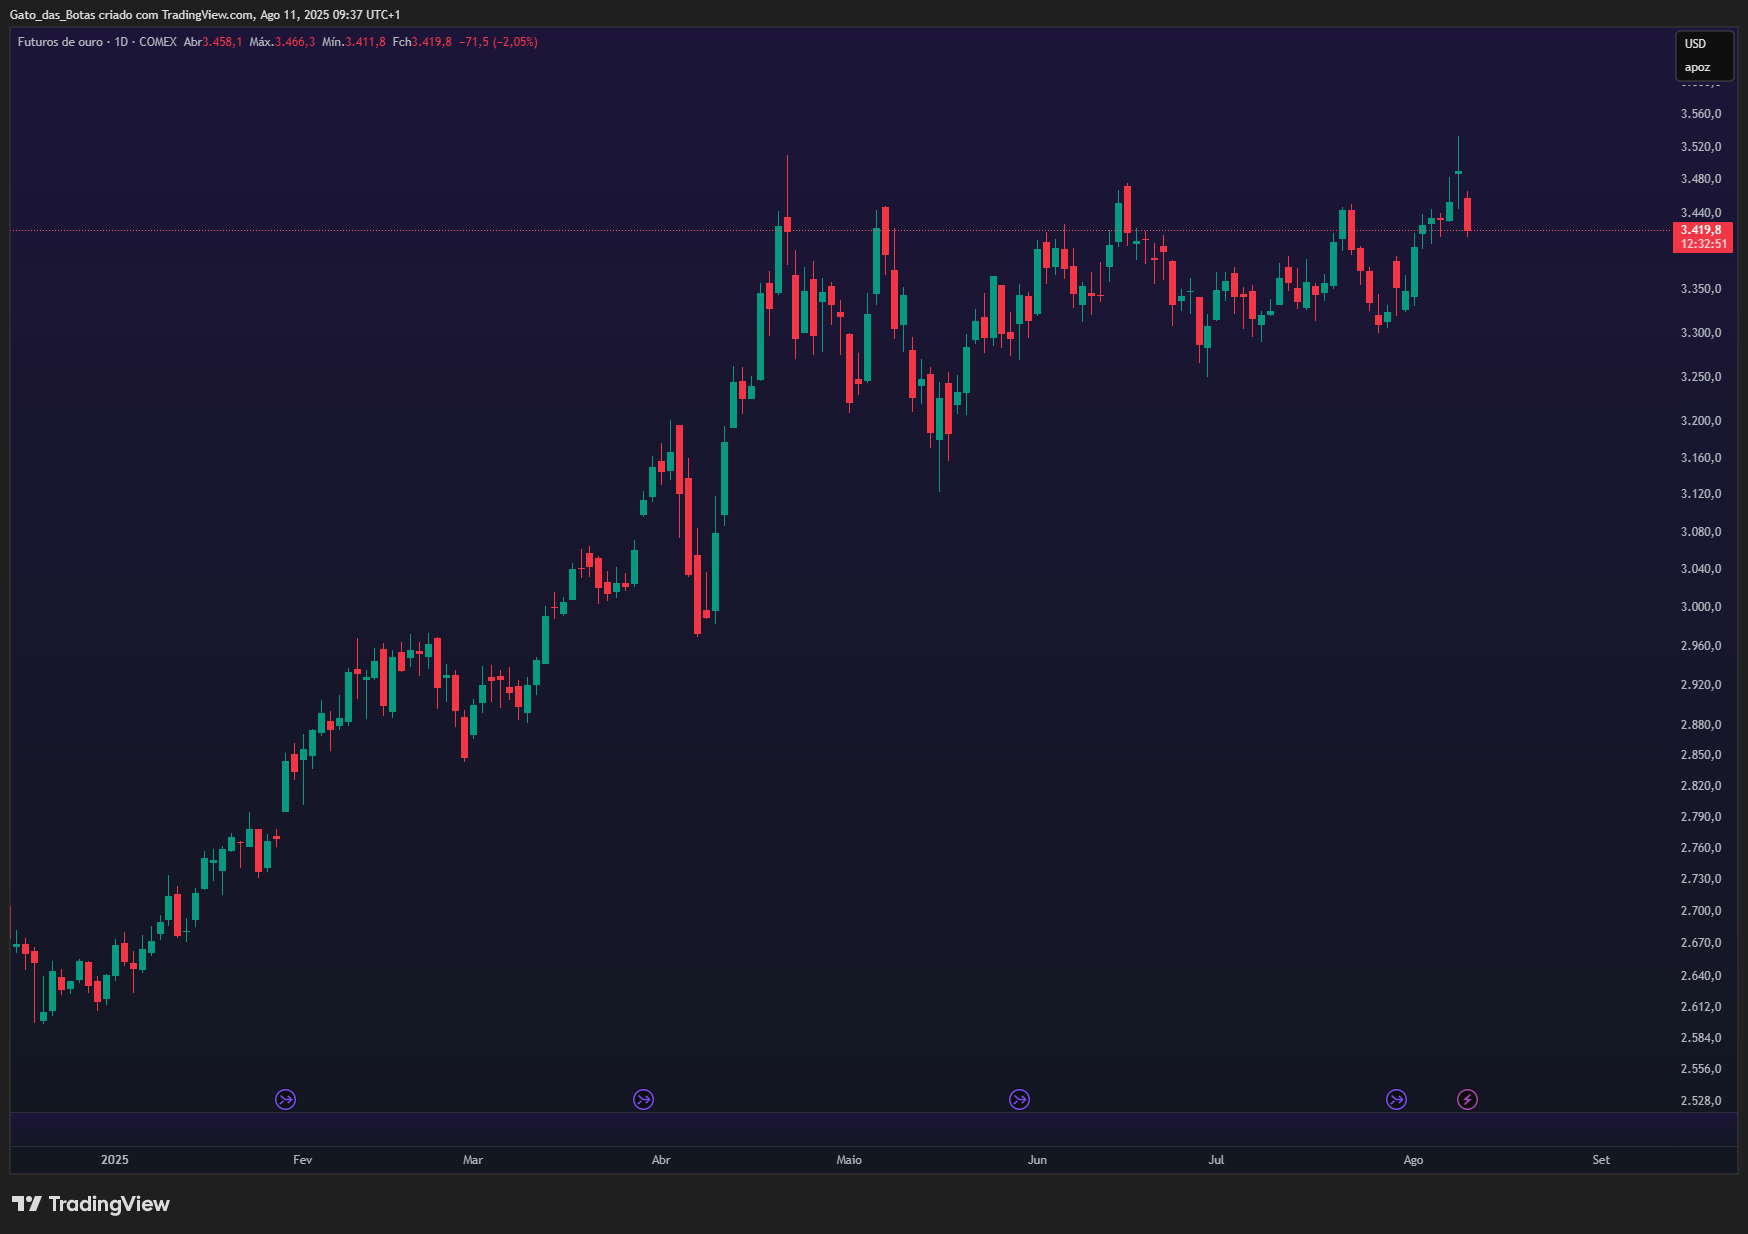
Task: Click the 3.560,0 level on the price scale
Action: 1703,115
